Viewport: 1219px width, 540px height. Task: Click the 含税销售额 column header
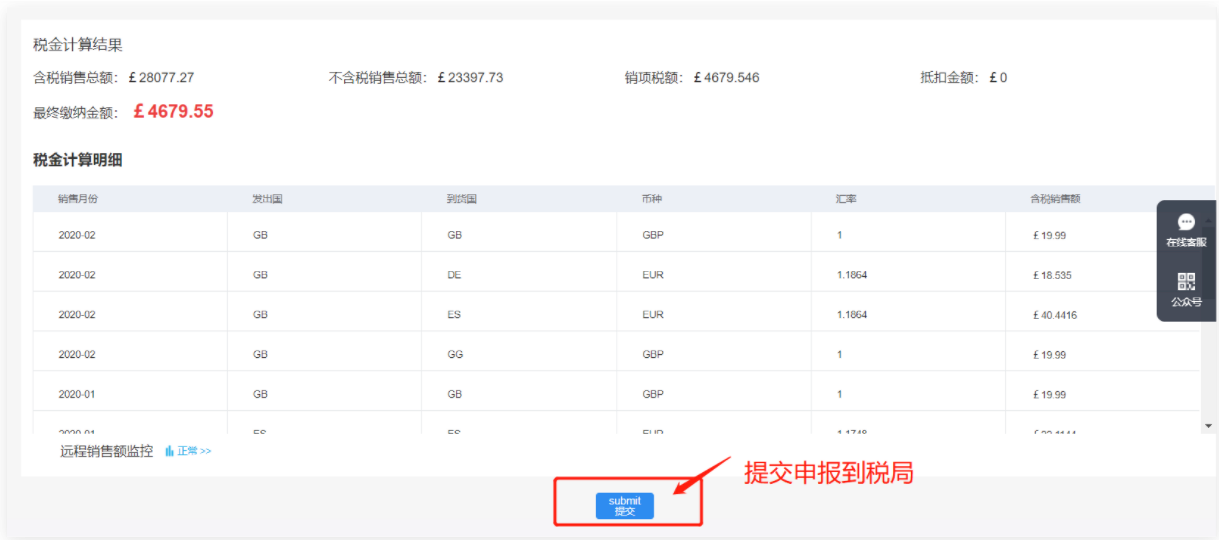tap(1055, 199)
